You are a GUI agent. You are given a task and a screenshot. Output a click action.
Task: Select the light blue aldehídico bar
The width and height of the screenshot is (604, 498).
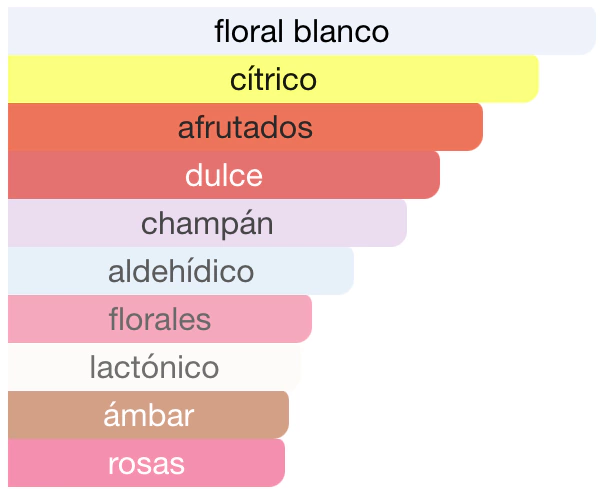point(300,271)
